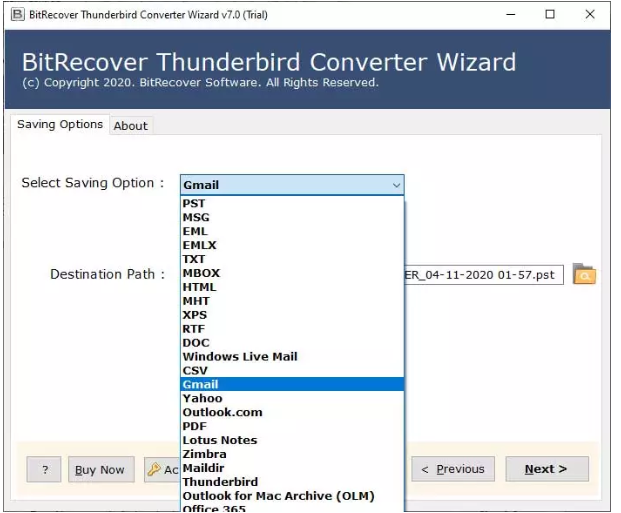This screenshot has width=621, height=513.
Task: Choose MSG from the saving option list
Action: tap(292, 217)
